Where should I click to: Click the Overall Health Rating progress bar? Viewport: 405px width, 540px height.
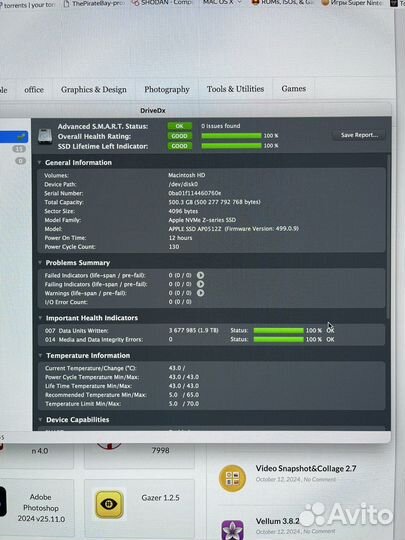231,136
